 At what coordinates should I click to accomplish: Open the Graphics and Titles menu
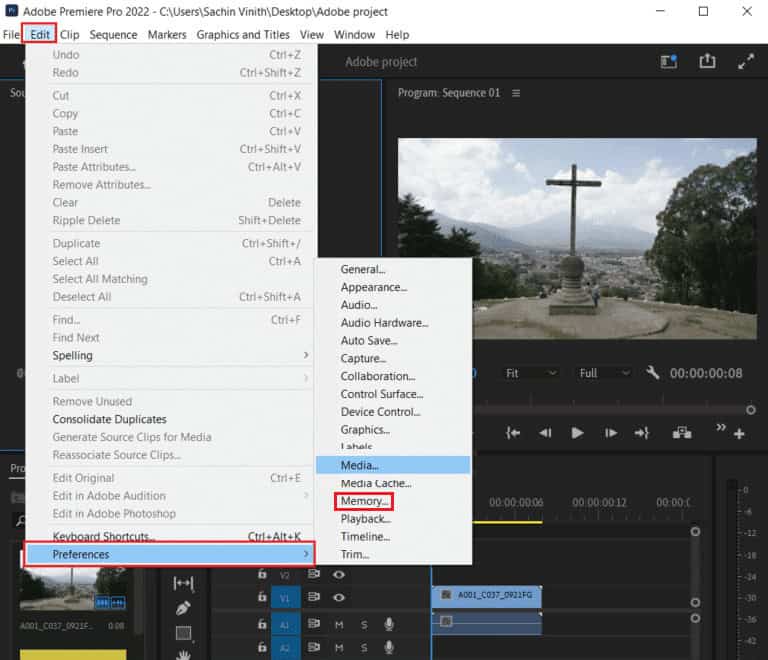pyautogui.click(x=243, y=35)
